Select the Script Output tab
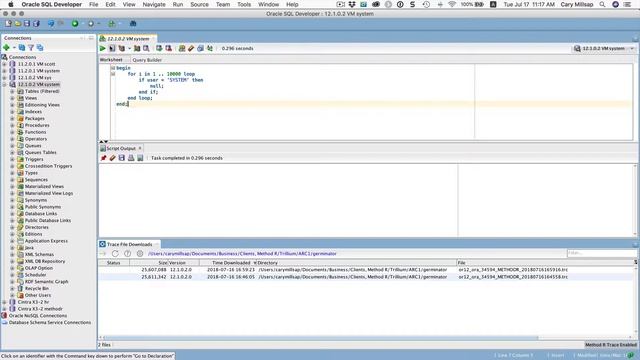The image size is (640, 360). [x=121, y=149]
